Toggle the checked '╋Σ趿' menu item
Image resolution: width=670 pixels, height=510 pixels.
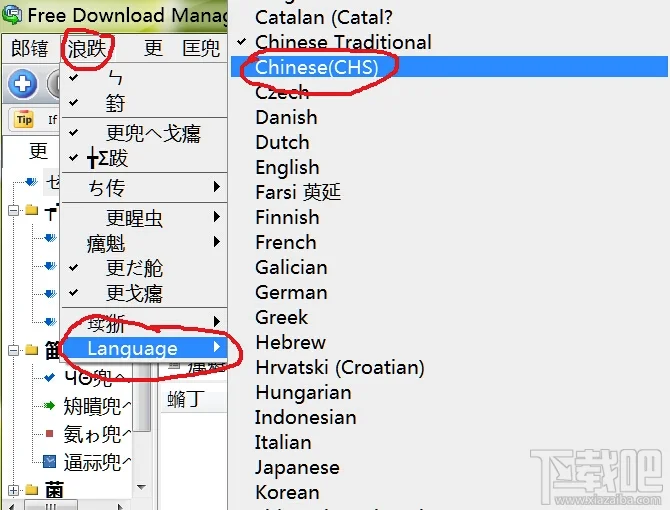pos(144,158)
